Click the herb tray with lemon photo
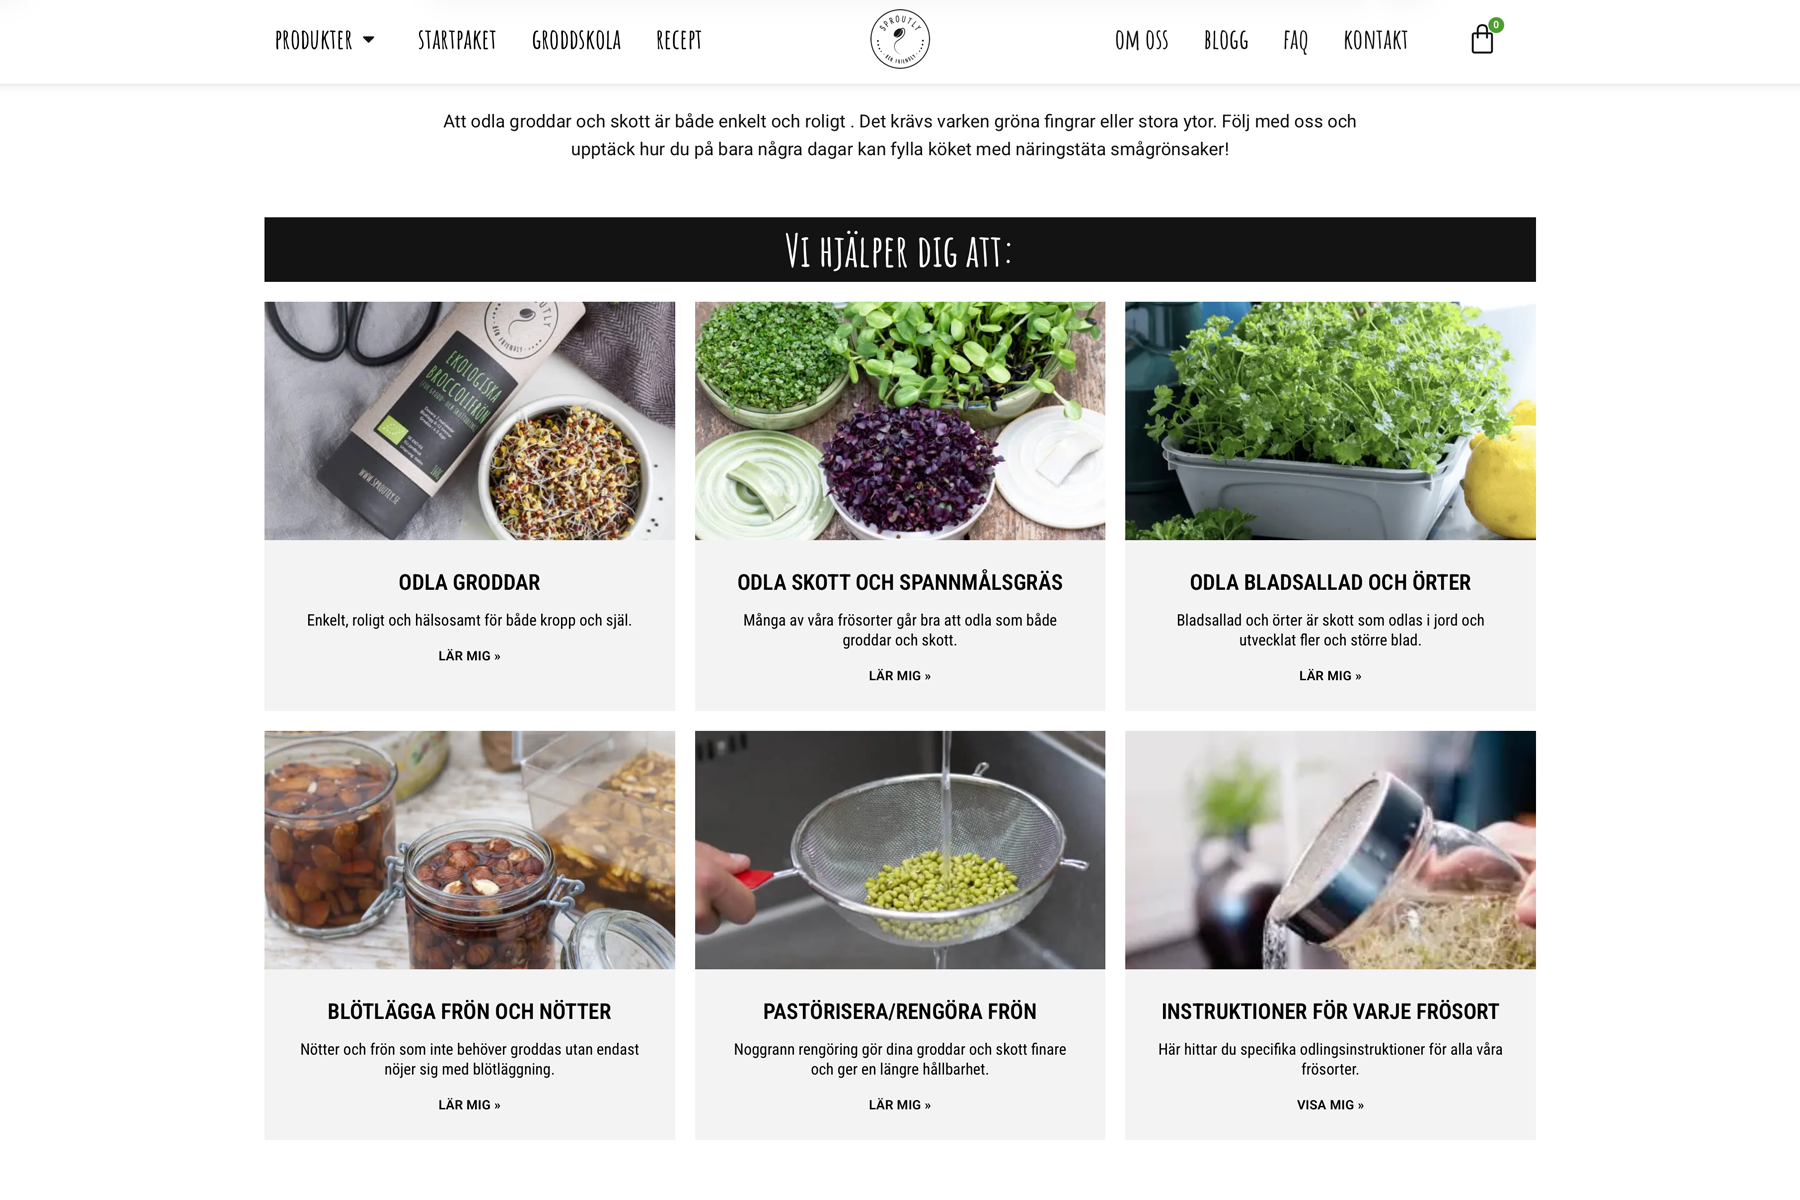 [x=1330, y=421]
